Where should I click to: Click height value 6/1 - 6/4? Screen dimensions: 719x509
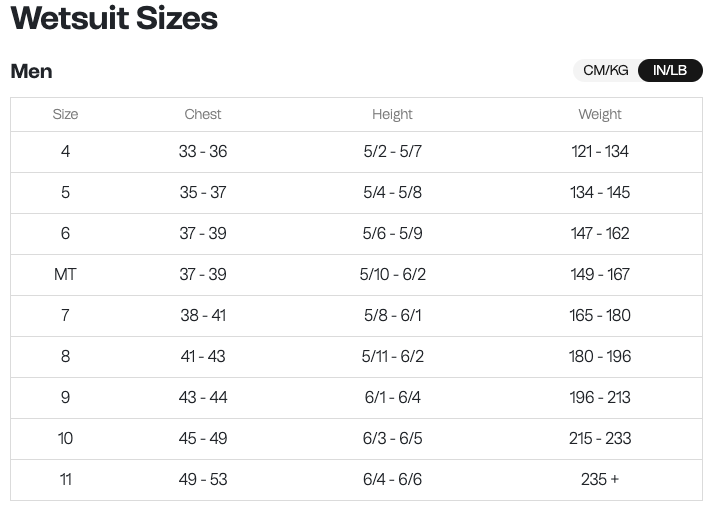point(392,397)
